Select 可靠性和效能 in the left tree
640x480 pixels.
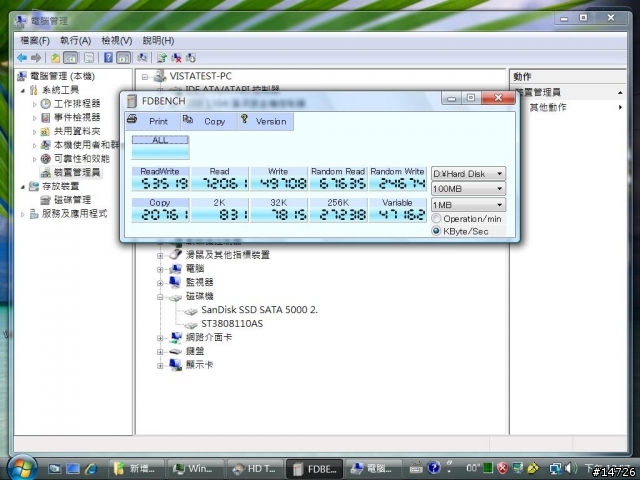(x=76, y=159)
